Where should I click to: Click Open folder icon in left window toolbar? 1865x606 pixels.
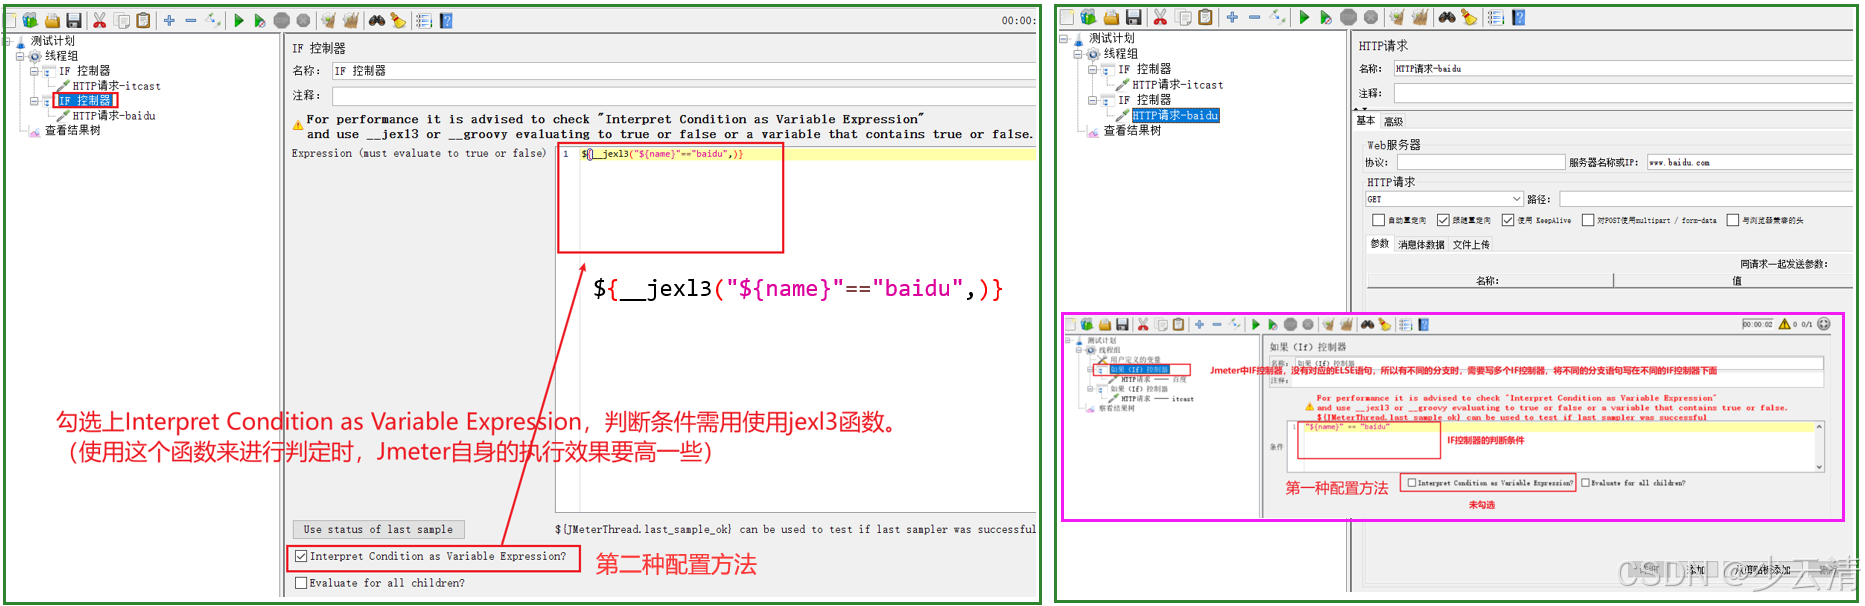pos(52,20)
